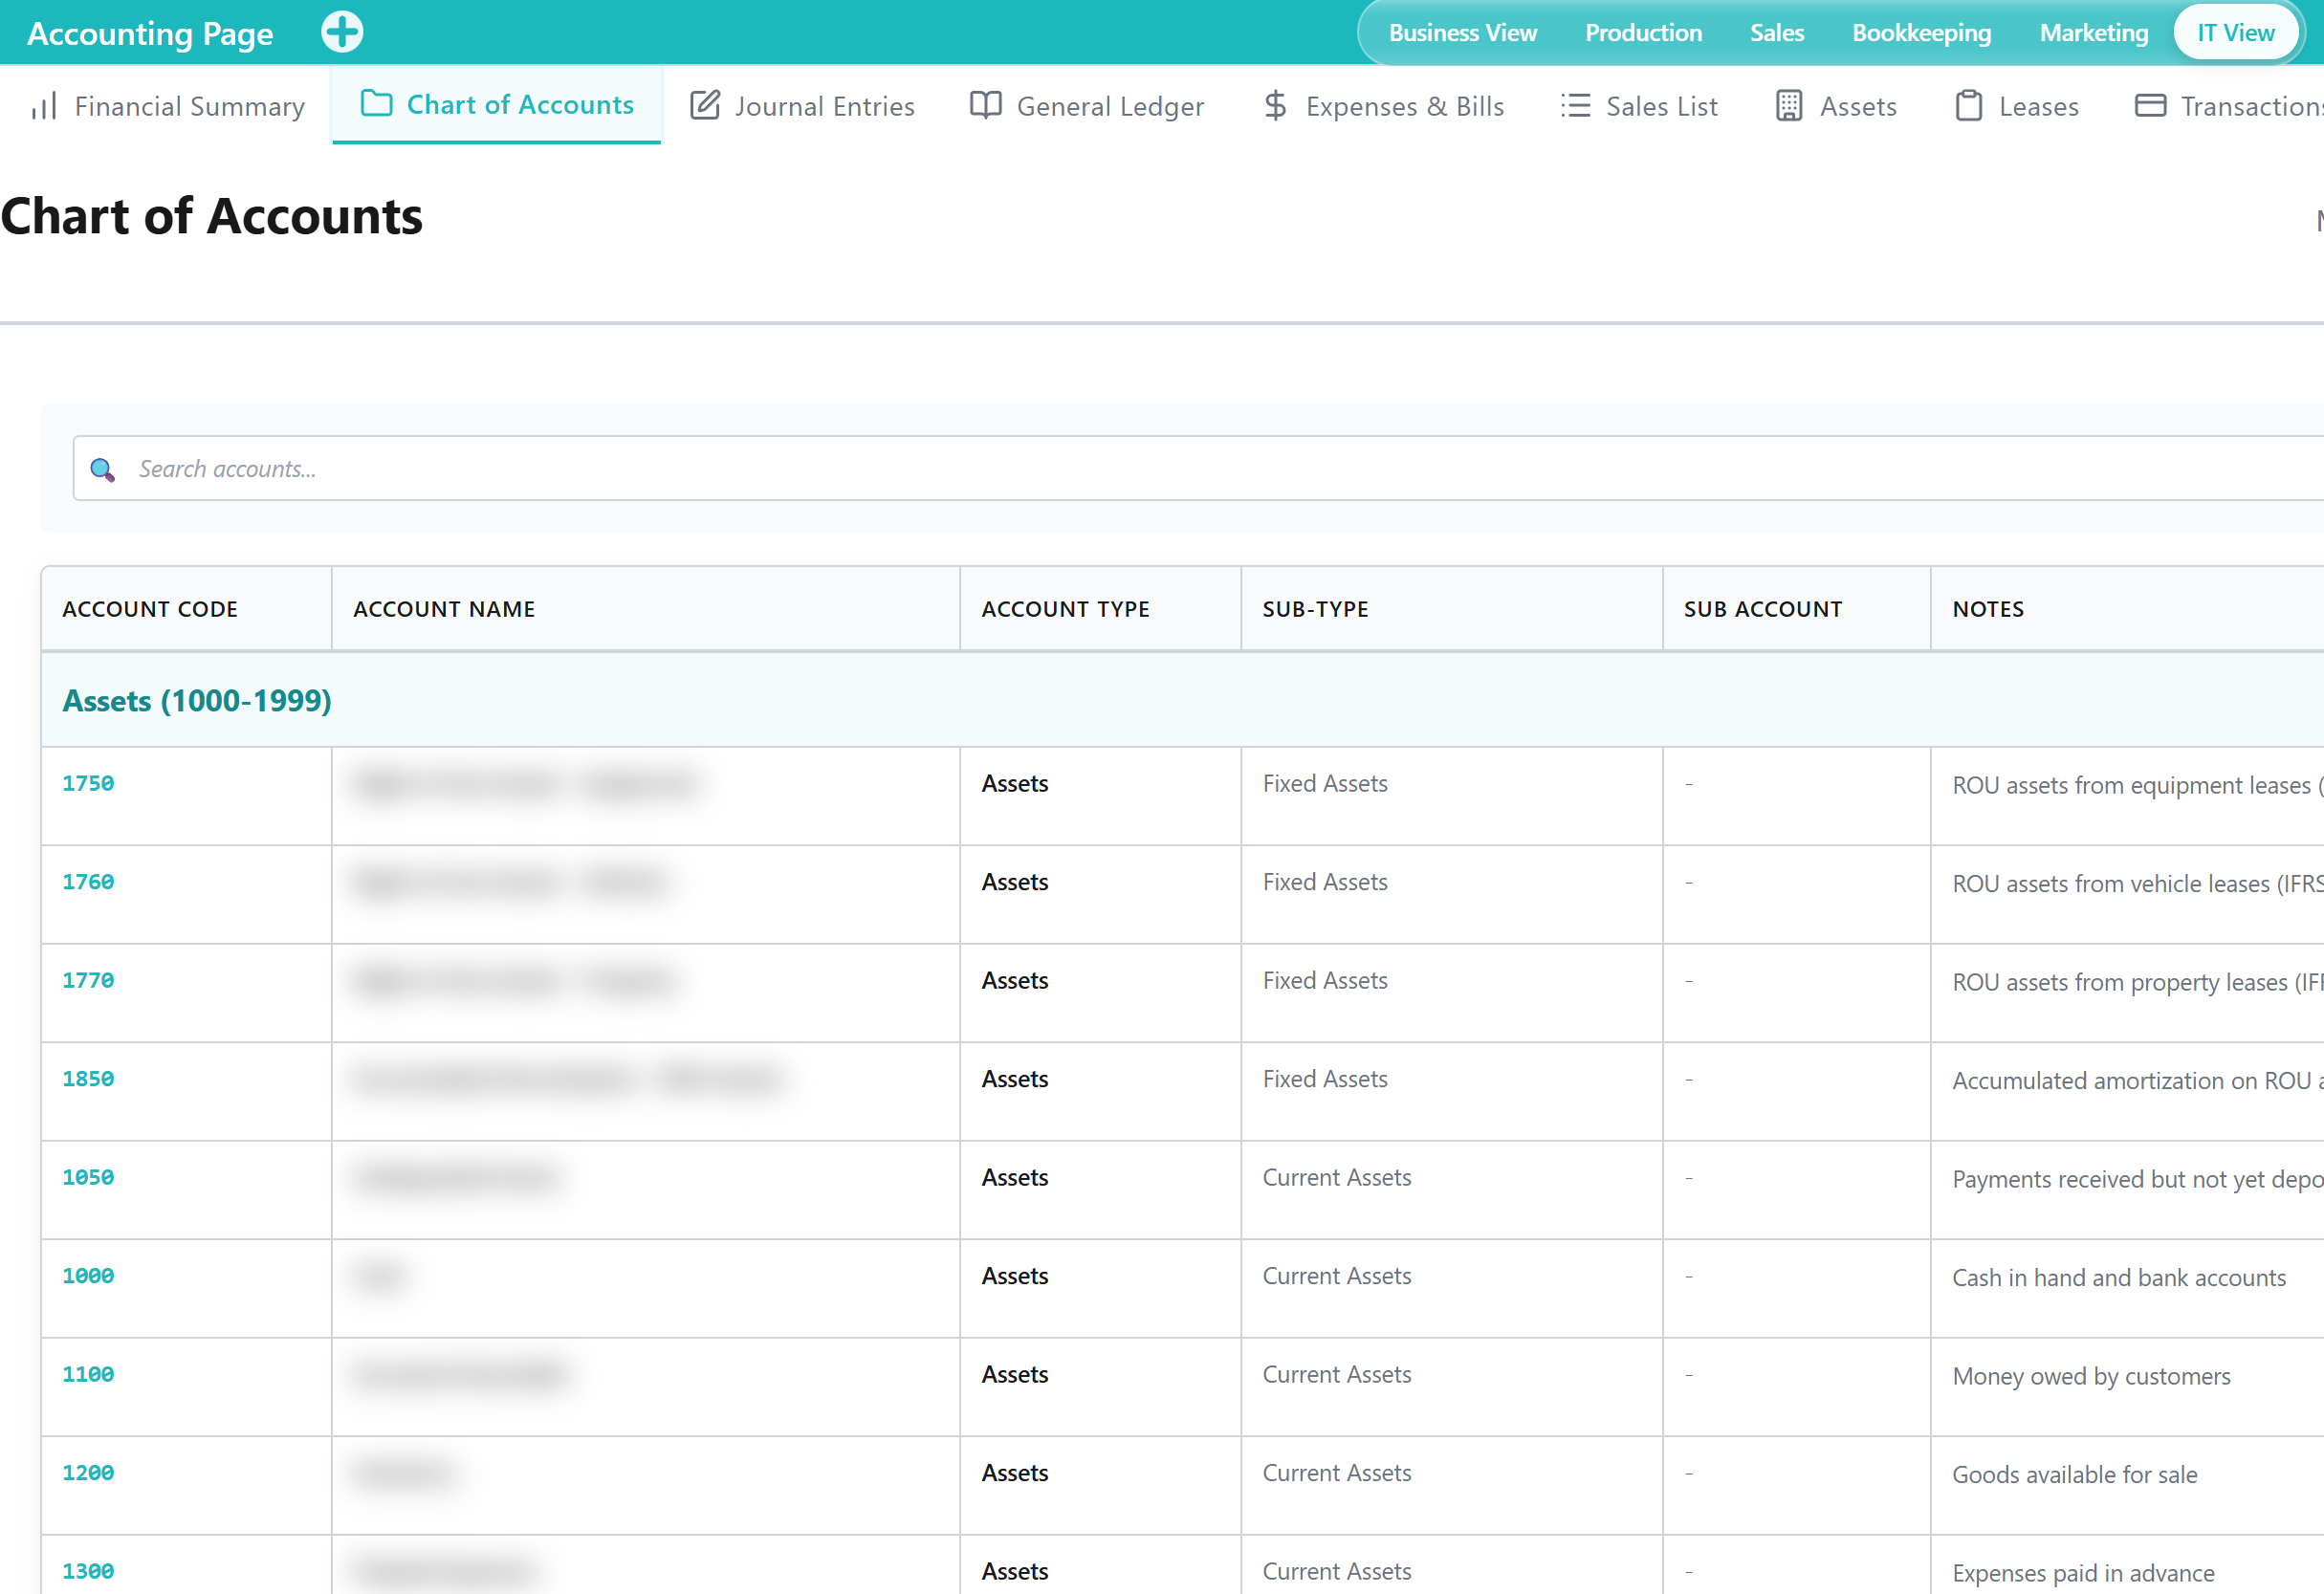Viewport: 2324px width, 1594px height.
Task: Open account code 1200
Action: click(x=88, y=1473)
